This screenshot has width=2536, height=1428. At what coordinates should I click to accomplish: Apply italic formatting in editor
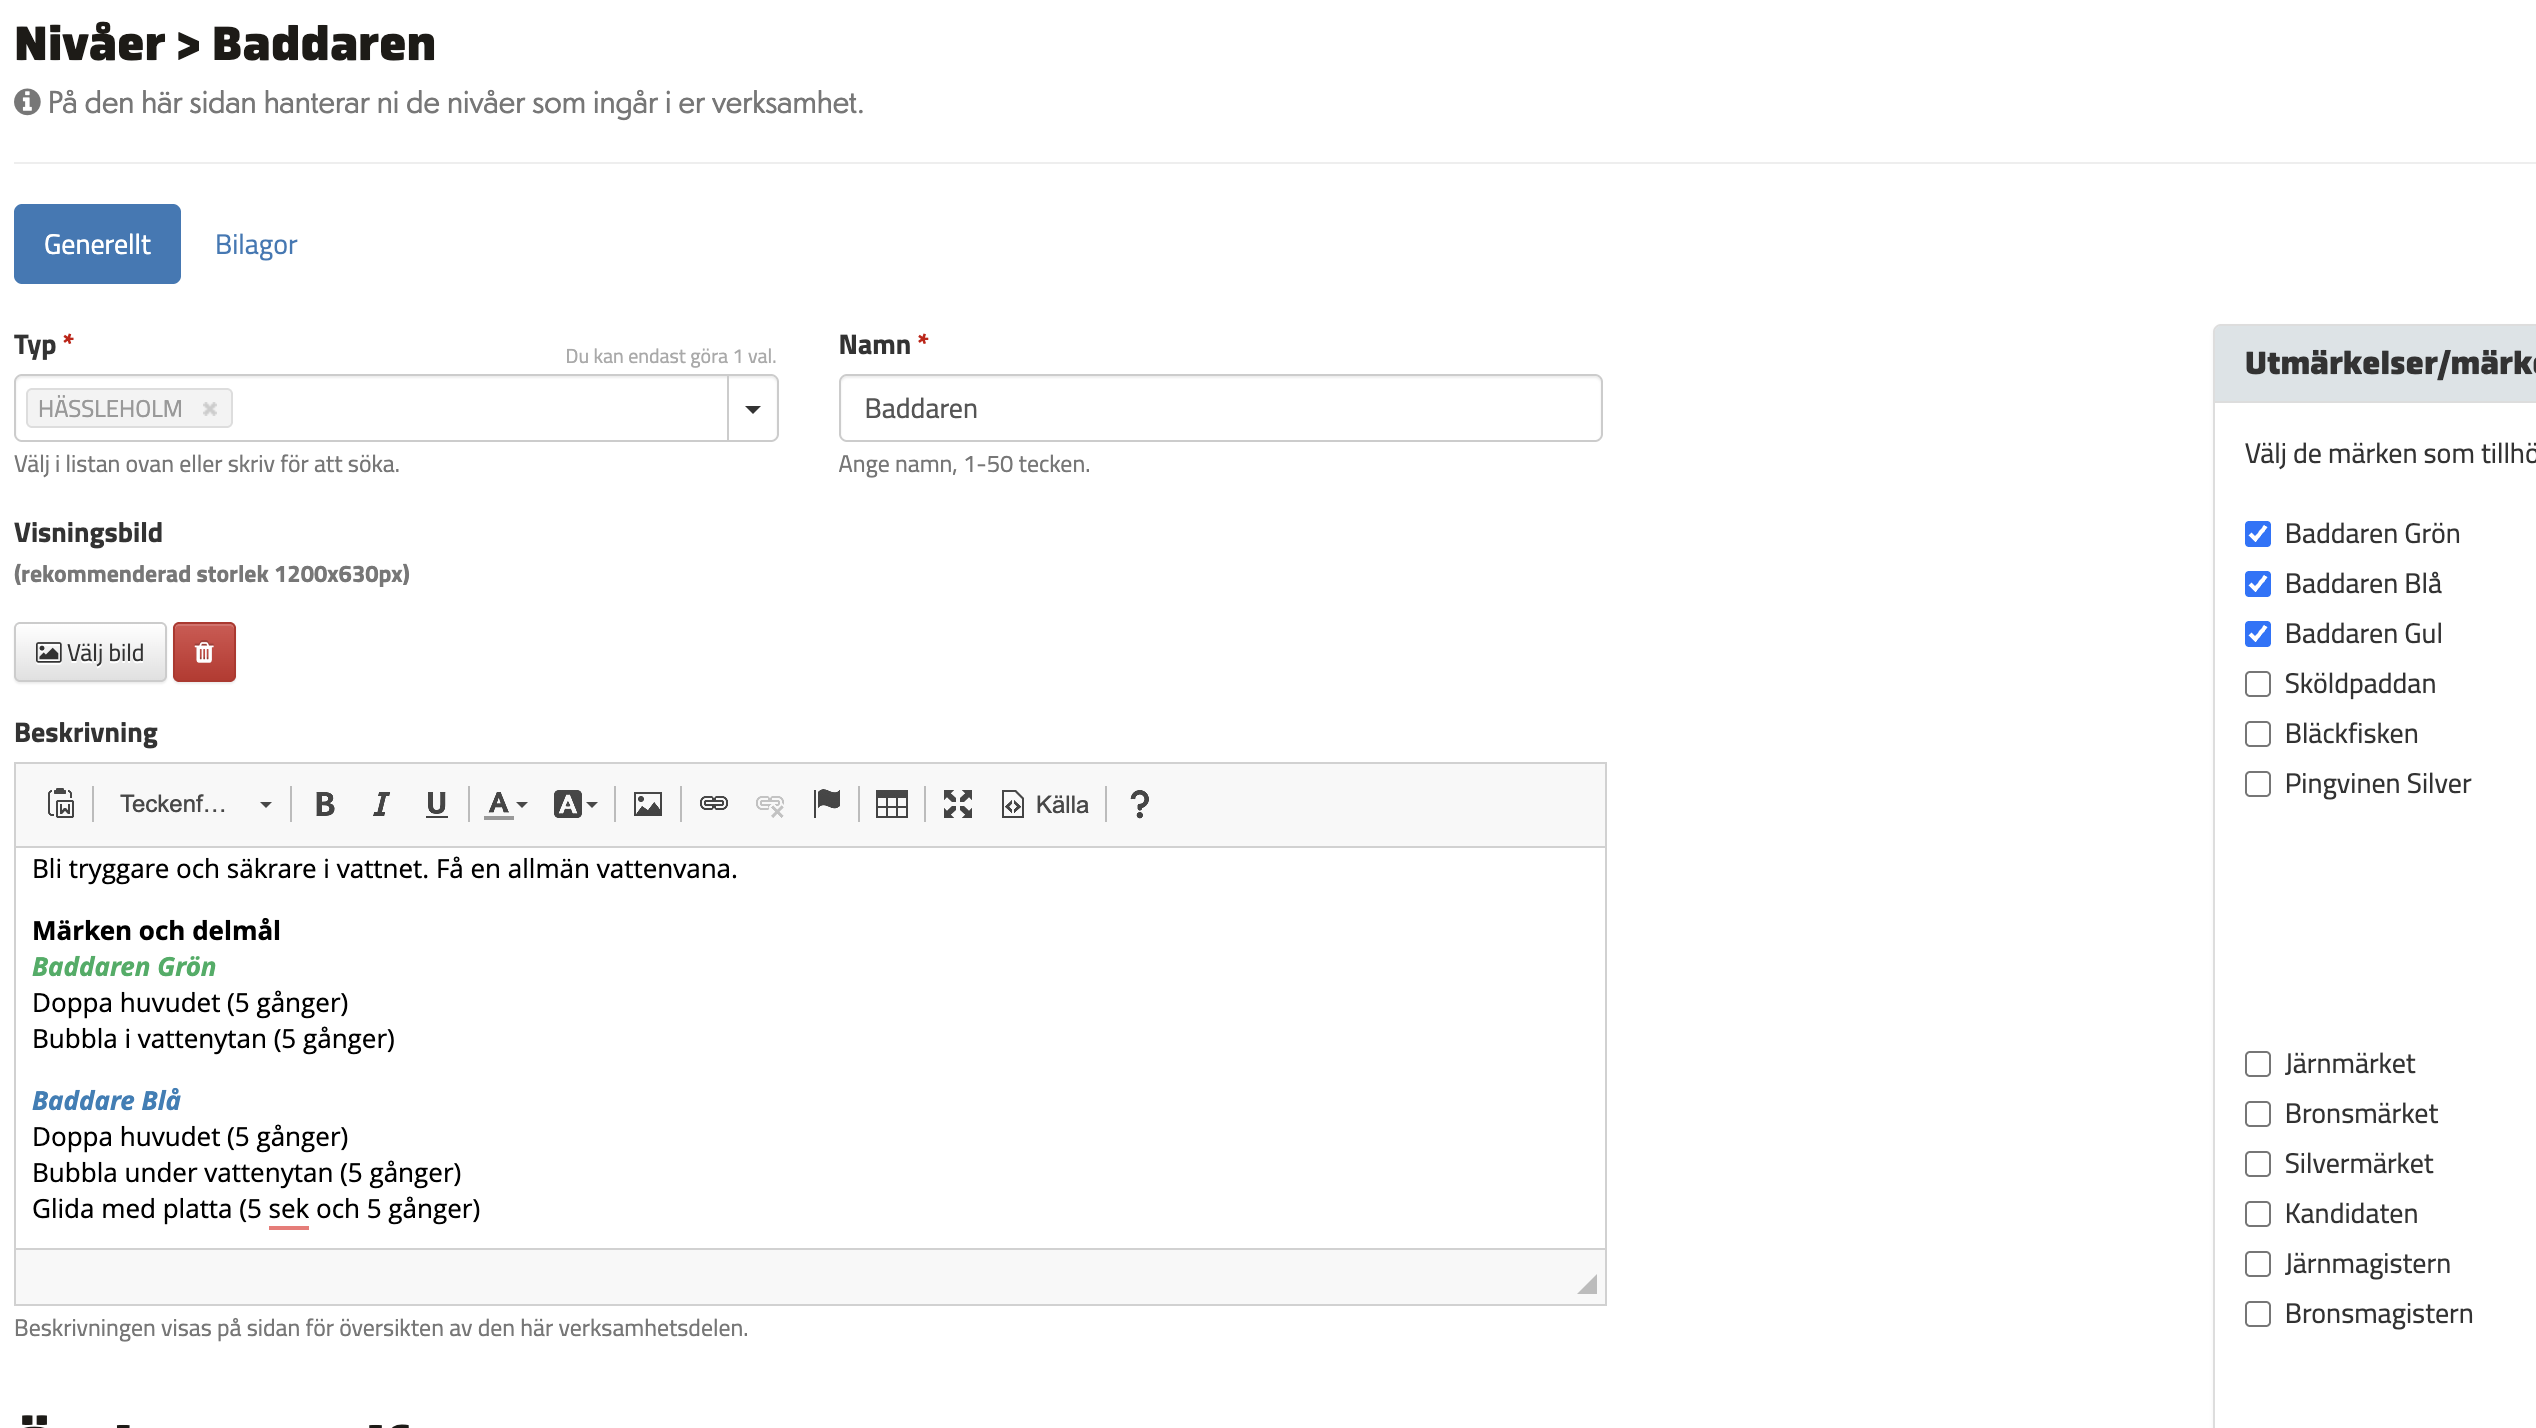pyautogui.click(x=380, y=804)
